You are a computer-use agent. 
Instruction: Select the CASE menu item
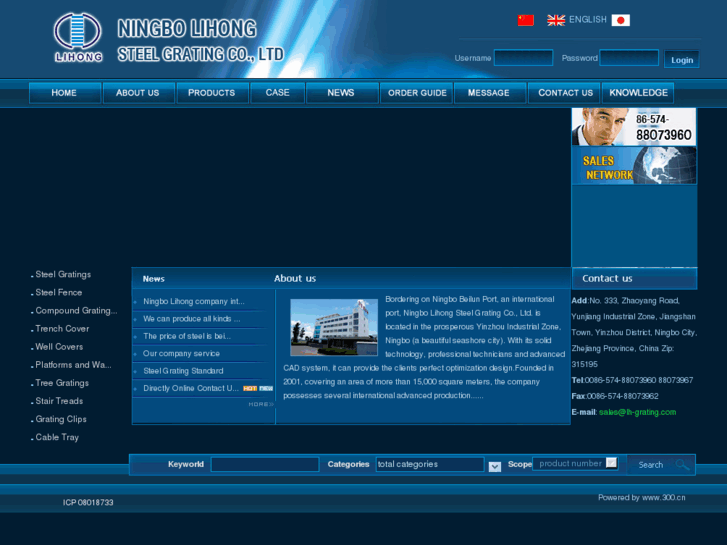[277, 93]
